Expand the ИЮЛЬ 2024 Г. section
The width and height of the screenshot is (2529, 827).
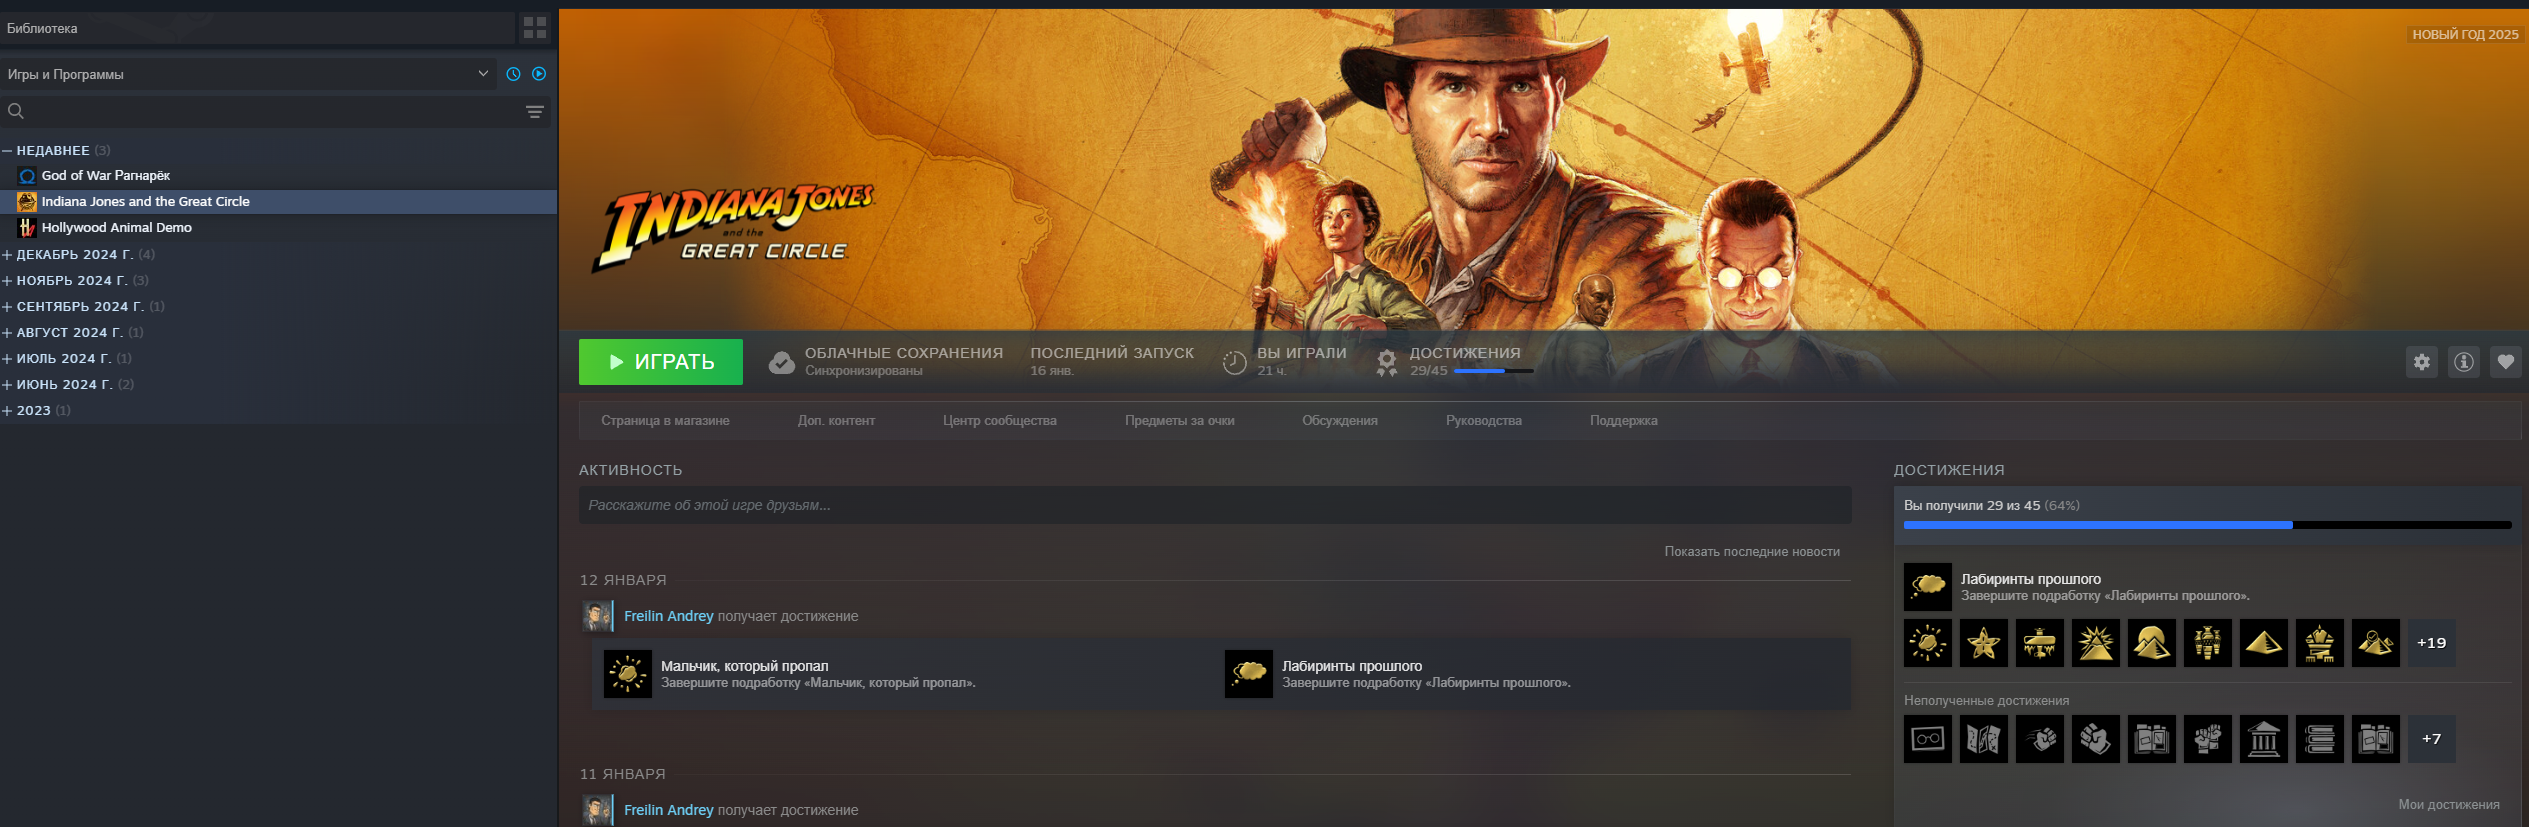pos(7,359)
